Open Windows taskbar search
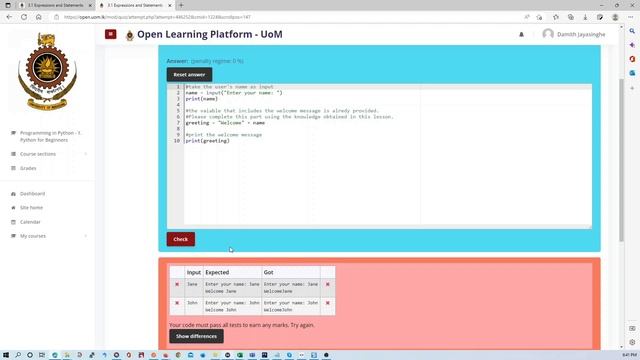The image size is (640, 360). (x=18, y=355)
